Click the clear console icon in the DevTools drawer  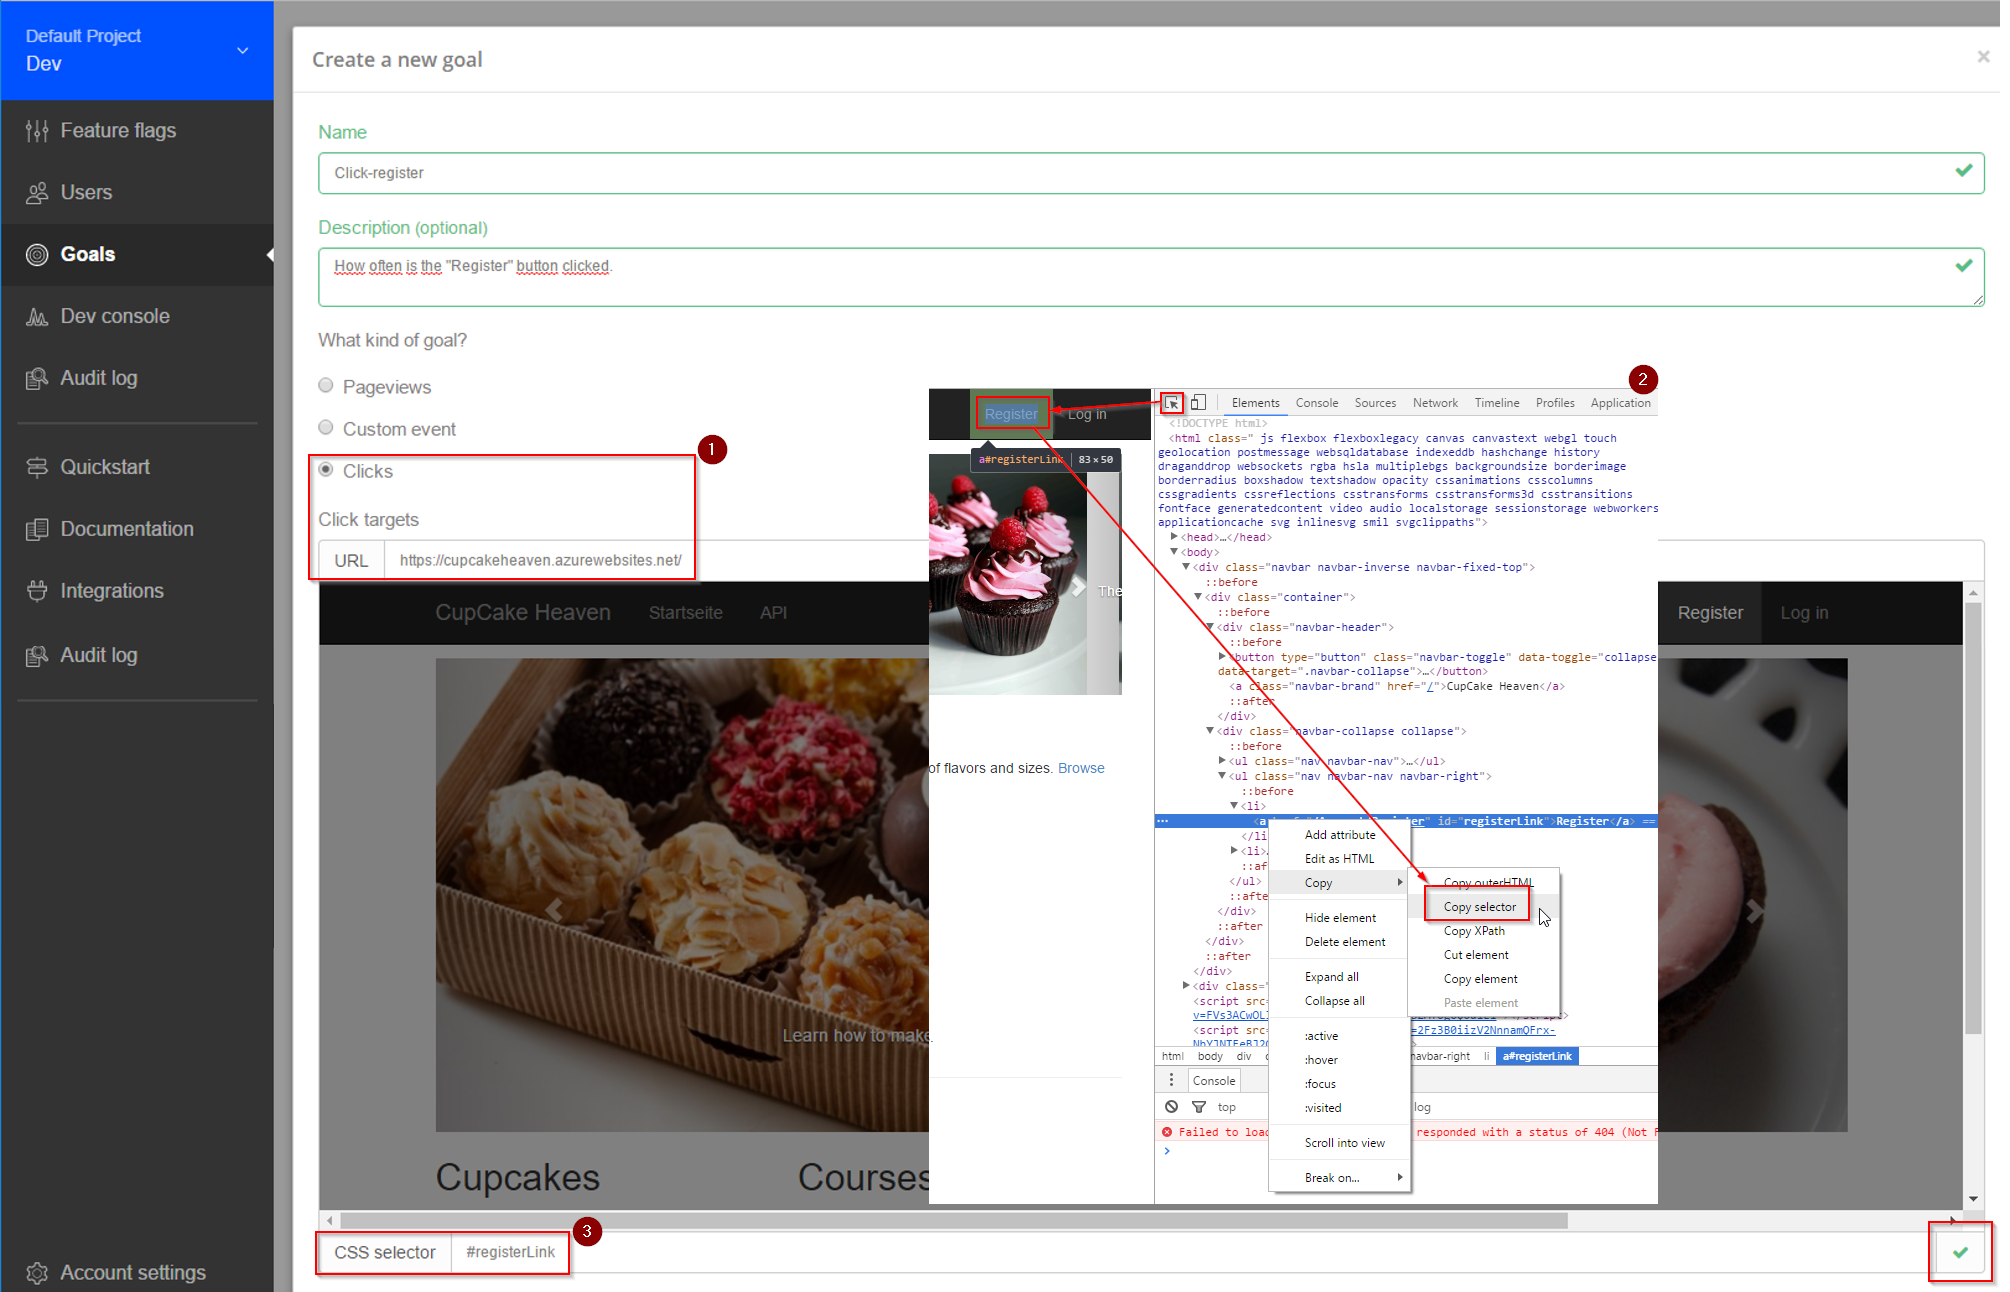(1171, 1107)
